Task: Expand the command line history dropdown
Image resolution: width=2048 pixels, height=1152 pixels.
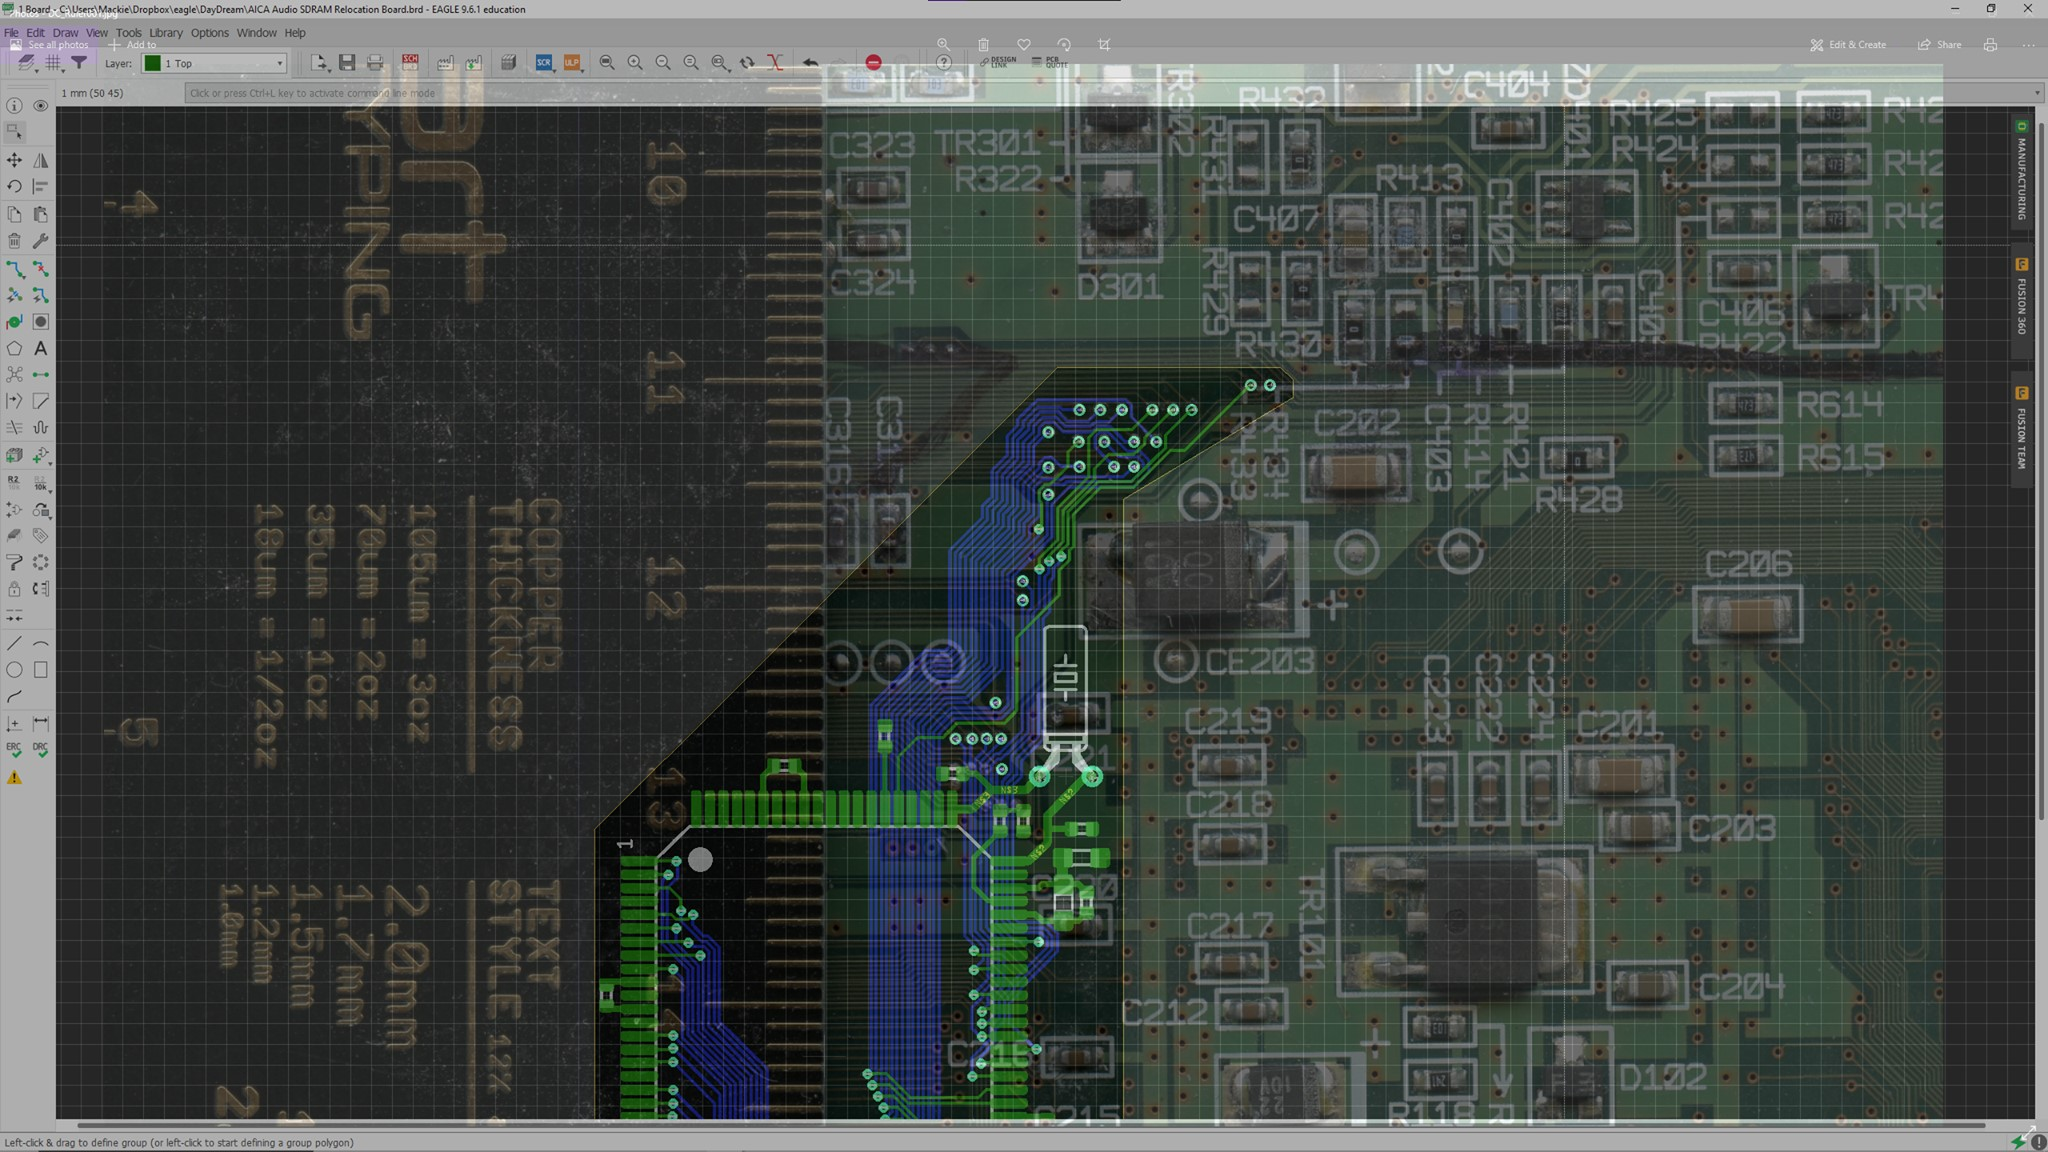Action: (2037, 93)
